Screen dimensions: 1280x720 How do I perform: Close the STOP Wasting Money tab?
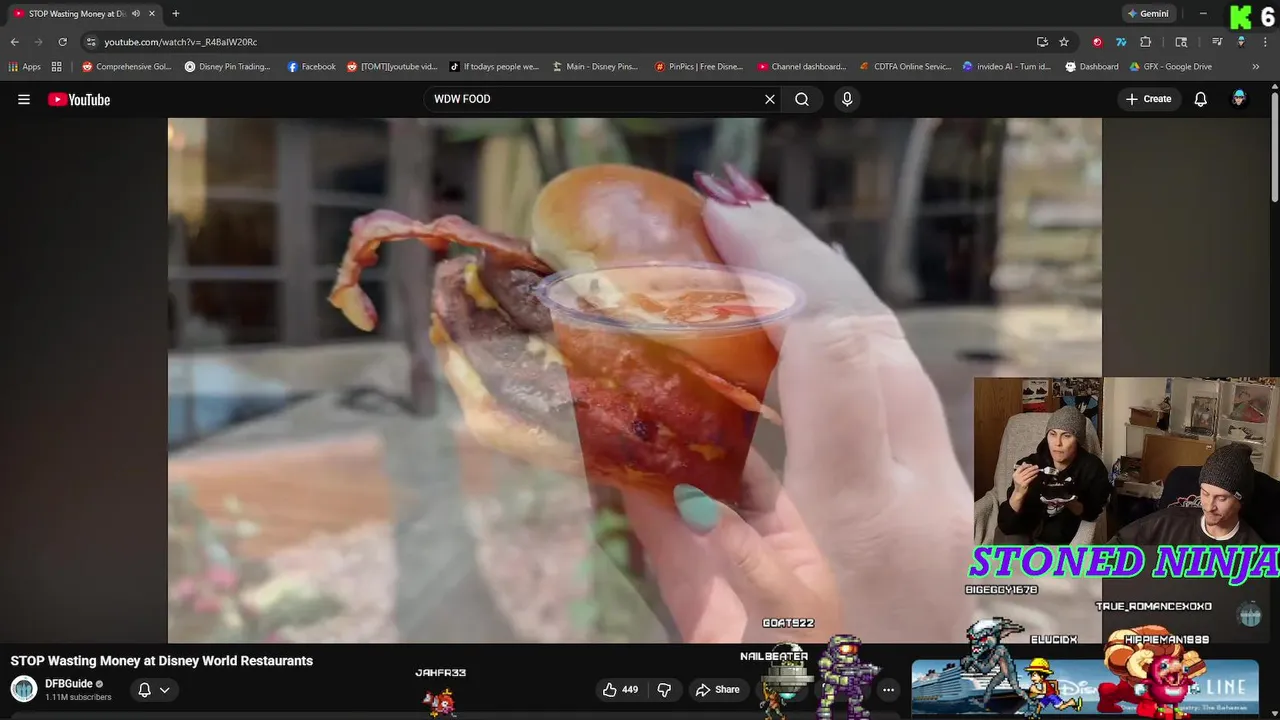click(x=152, y=14)
